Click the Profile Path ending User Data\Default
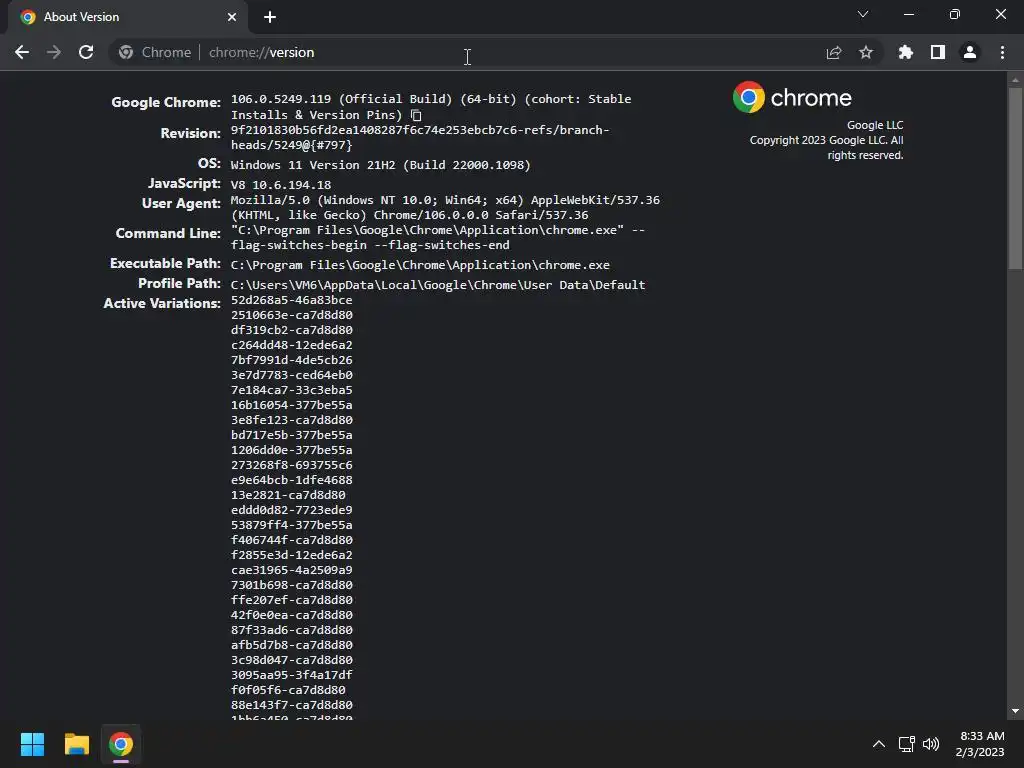 [438, 285]
